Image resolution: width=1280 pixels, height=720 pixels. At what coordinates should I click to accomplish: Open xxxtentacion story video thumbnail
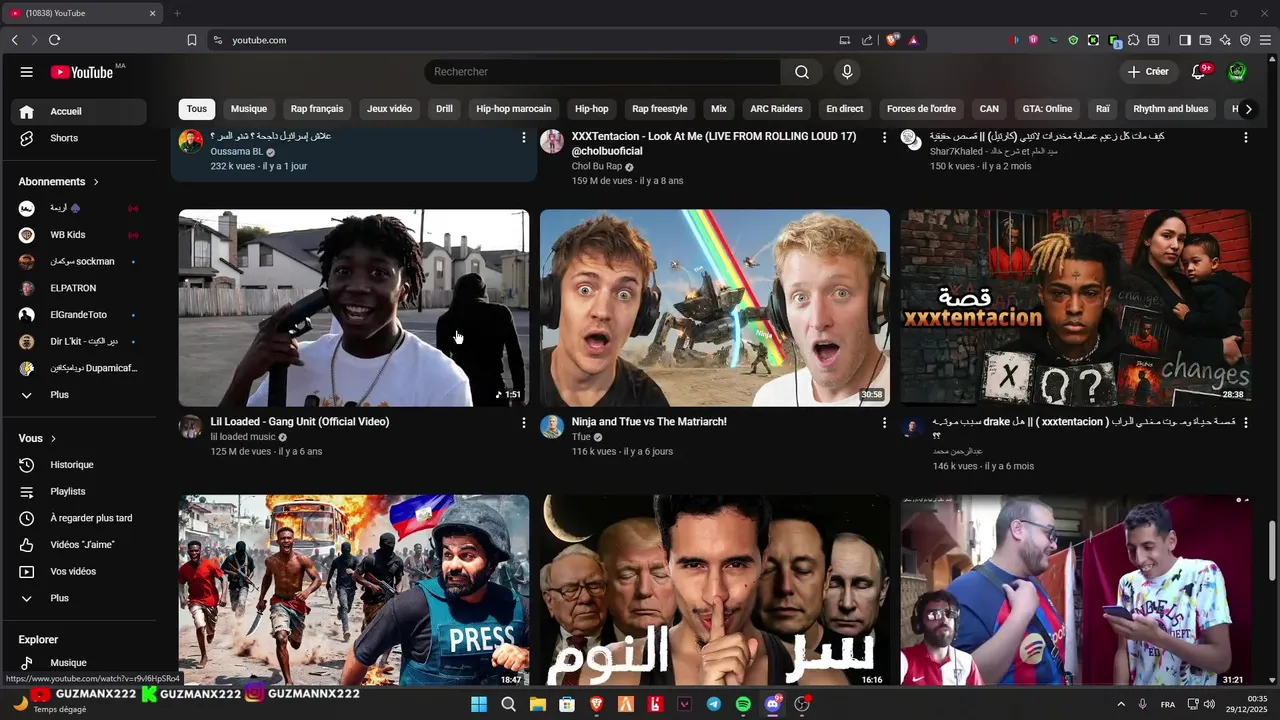pos(1076,308)
